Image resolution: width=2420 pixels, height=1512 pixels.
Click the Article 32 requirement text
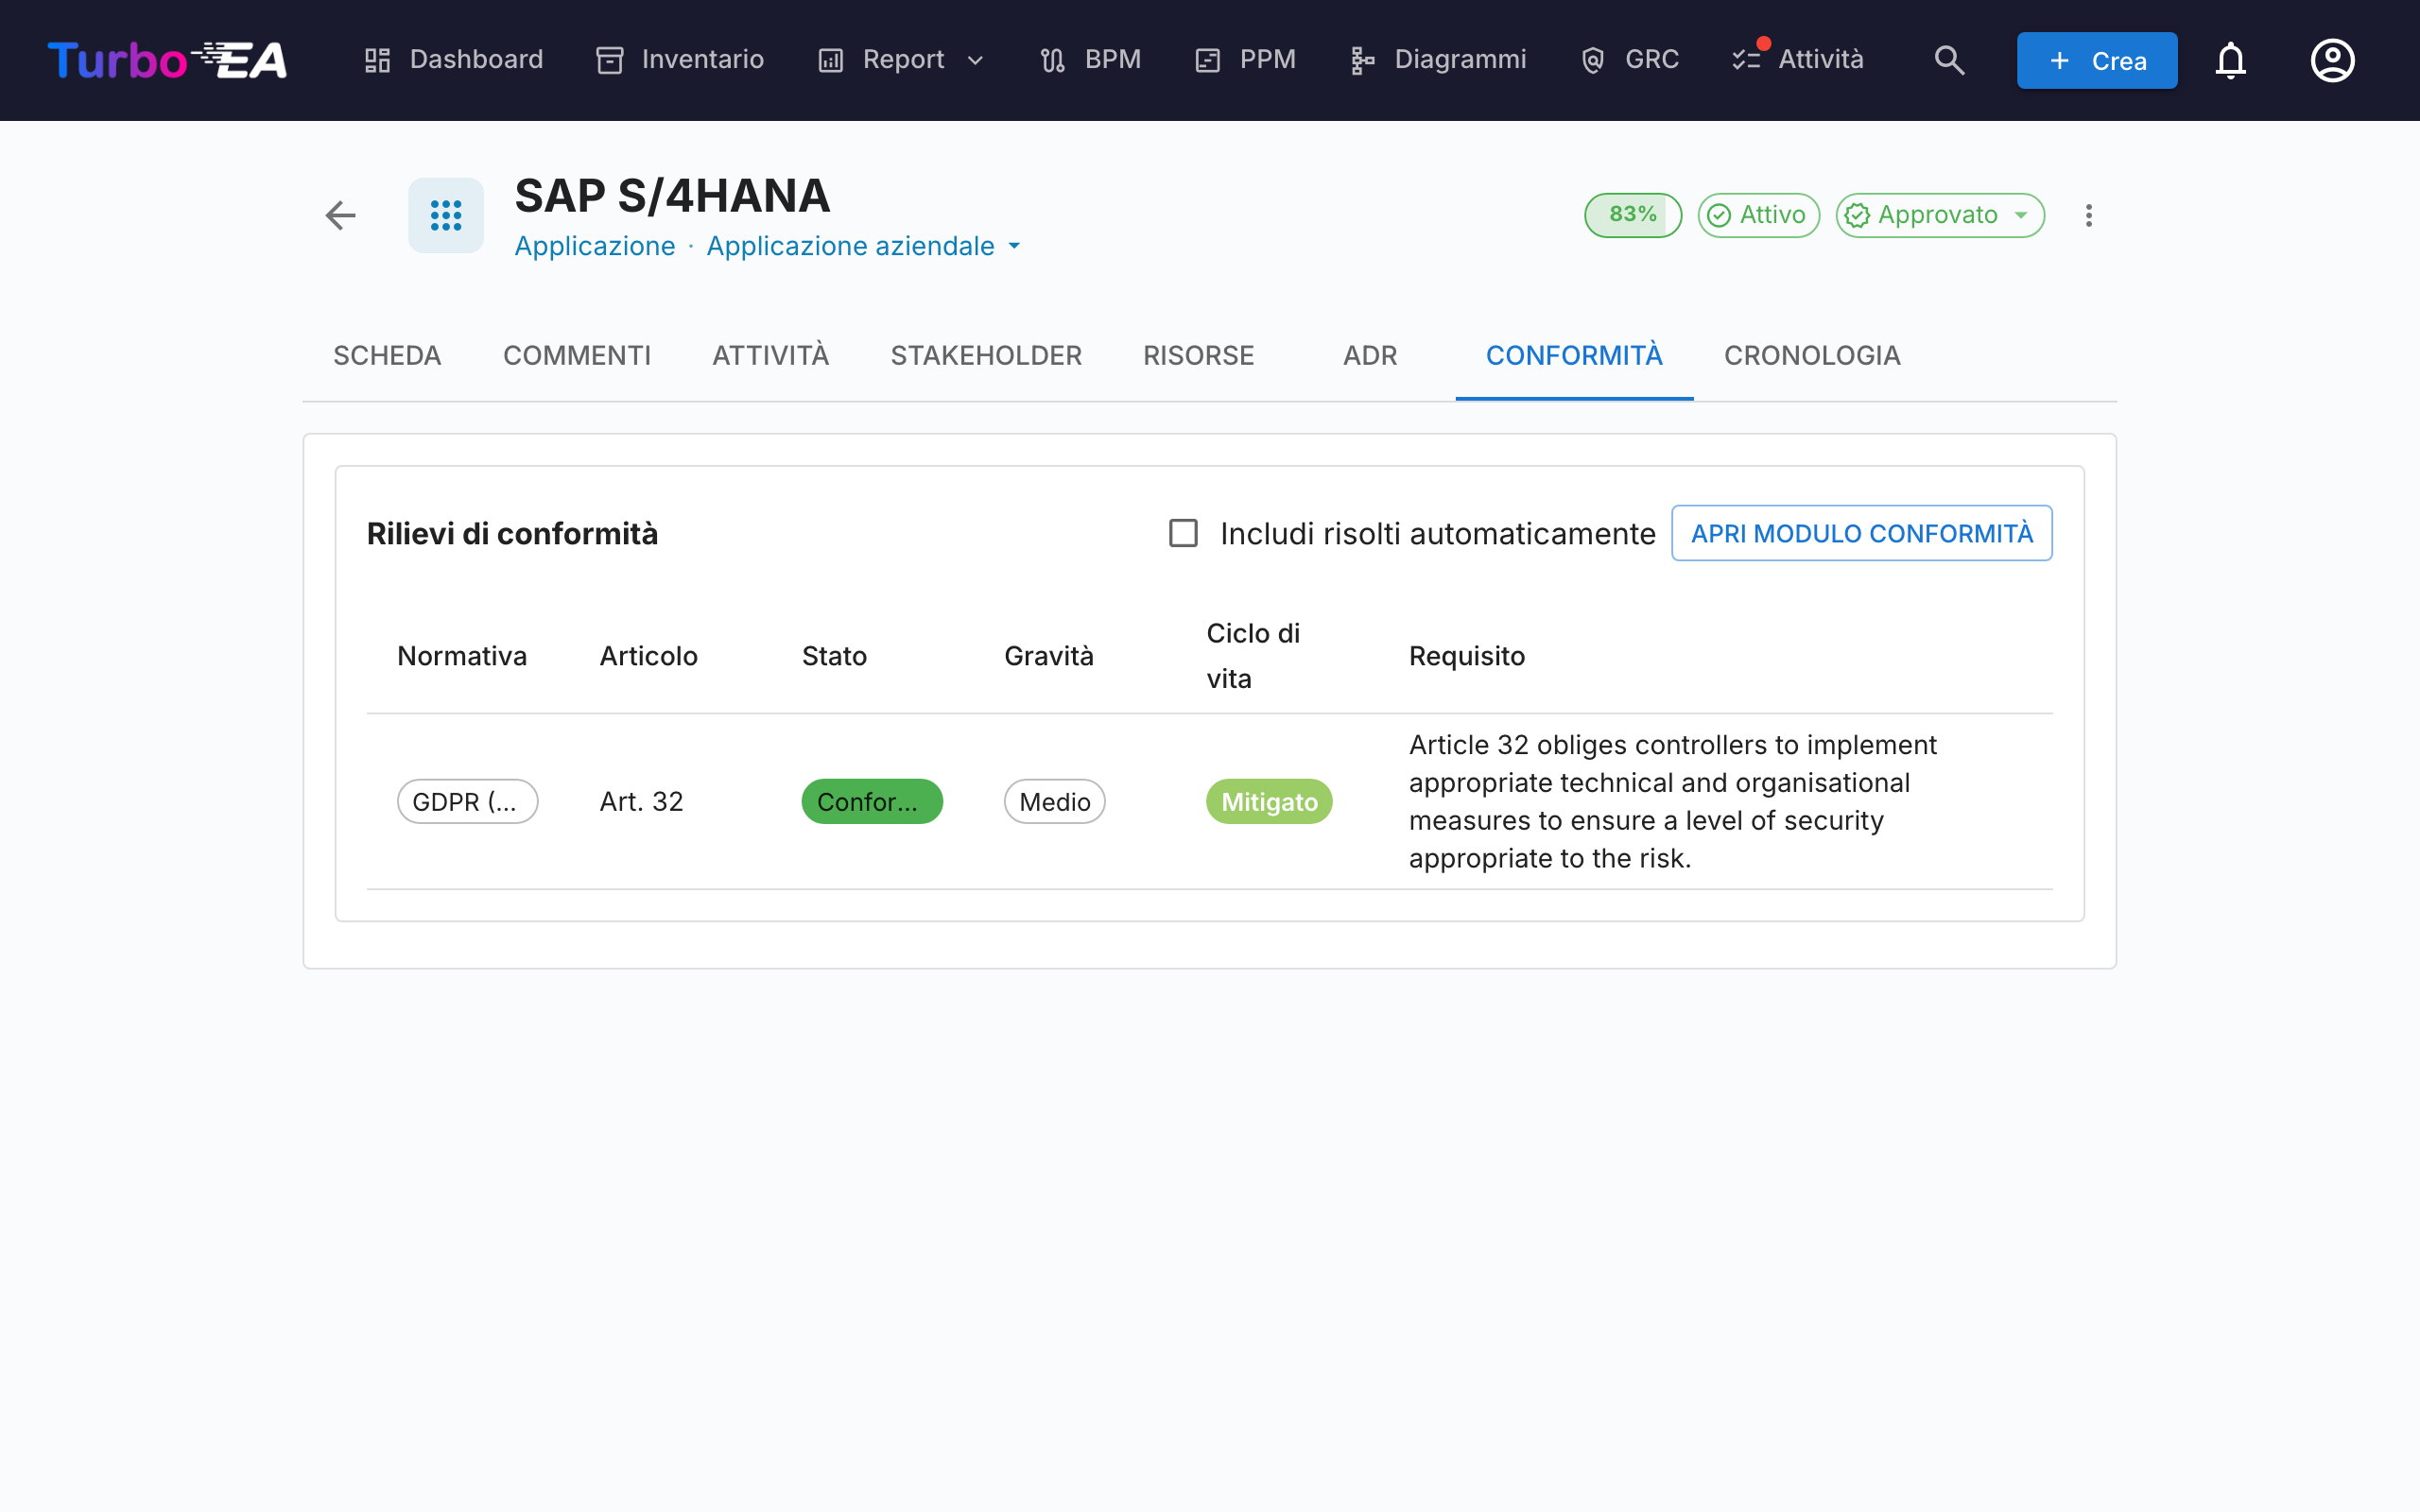pyautogui.click(x=1673, y=801)
